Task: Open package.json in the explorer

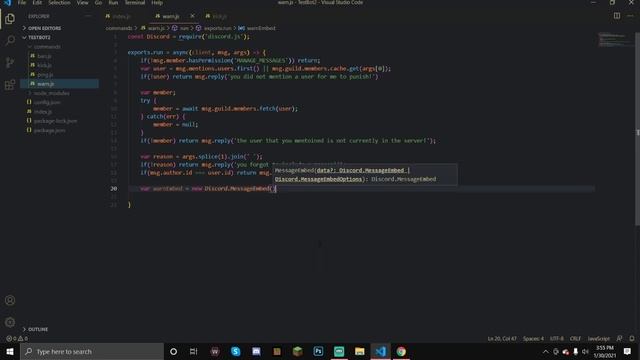Action: tap(49, 130)
